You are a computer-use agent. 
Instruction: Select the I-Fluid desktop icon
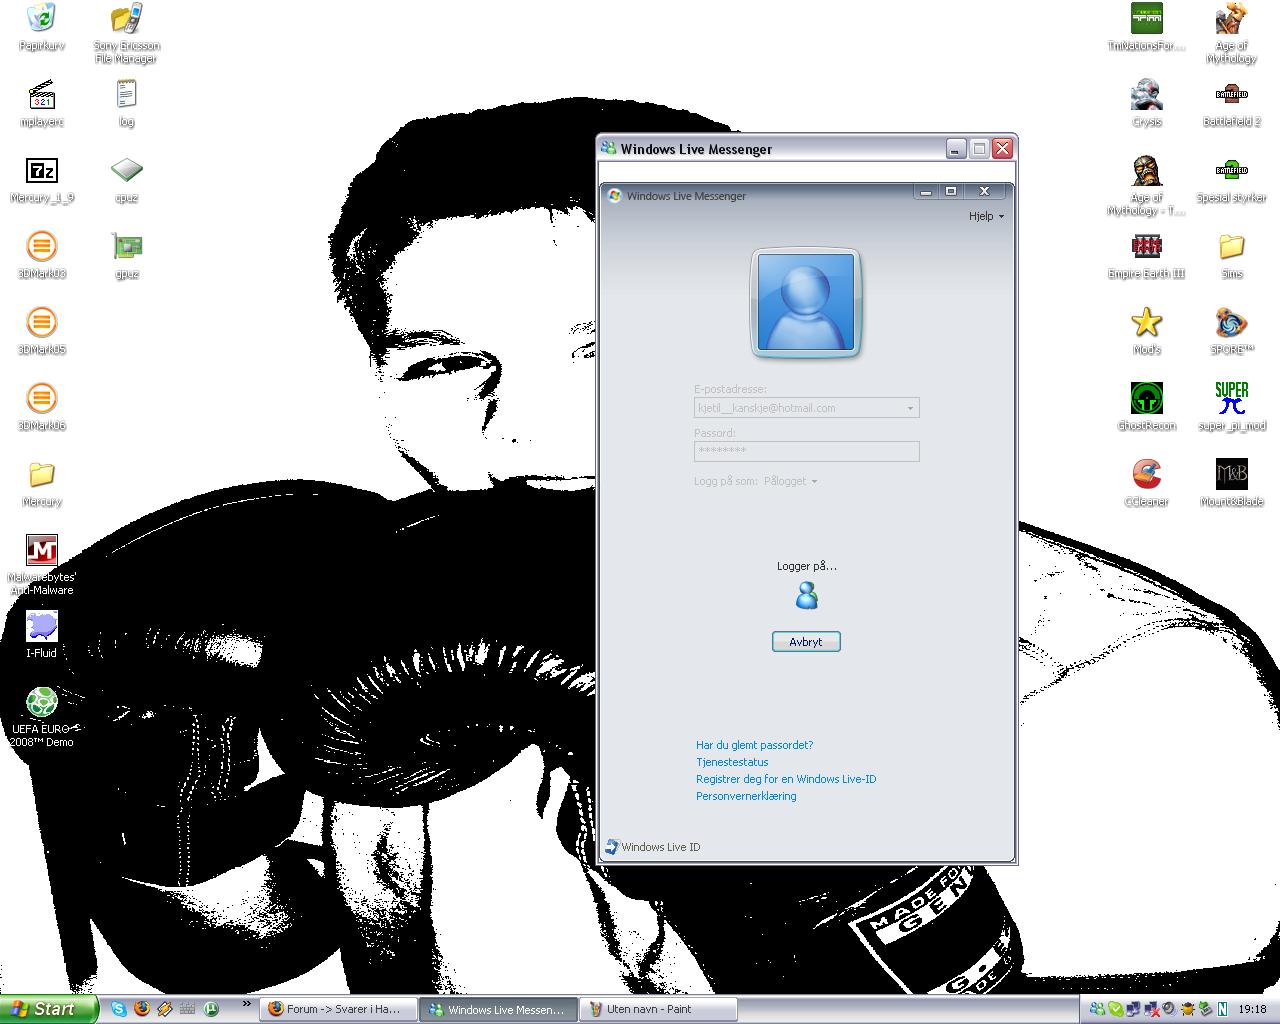pos(42,635)
